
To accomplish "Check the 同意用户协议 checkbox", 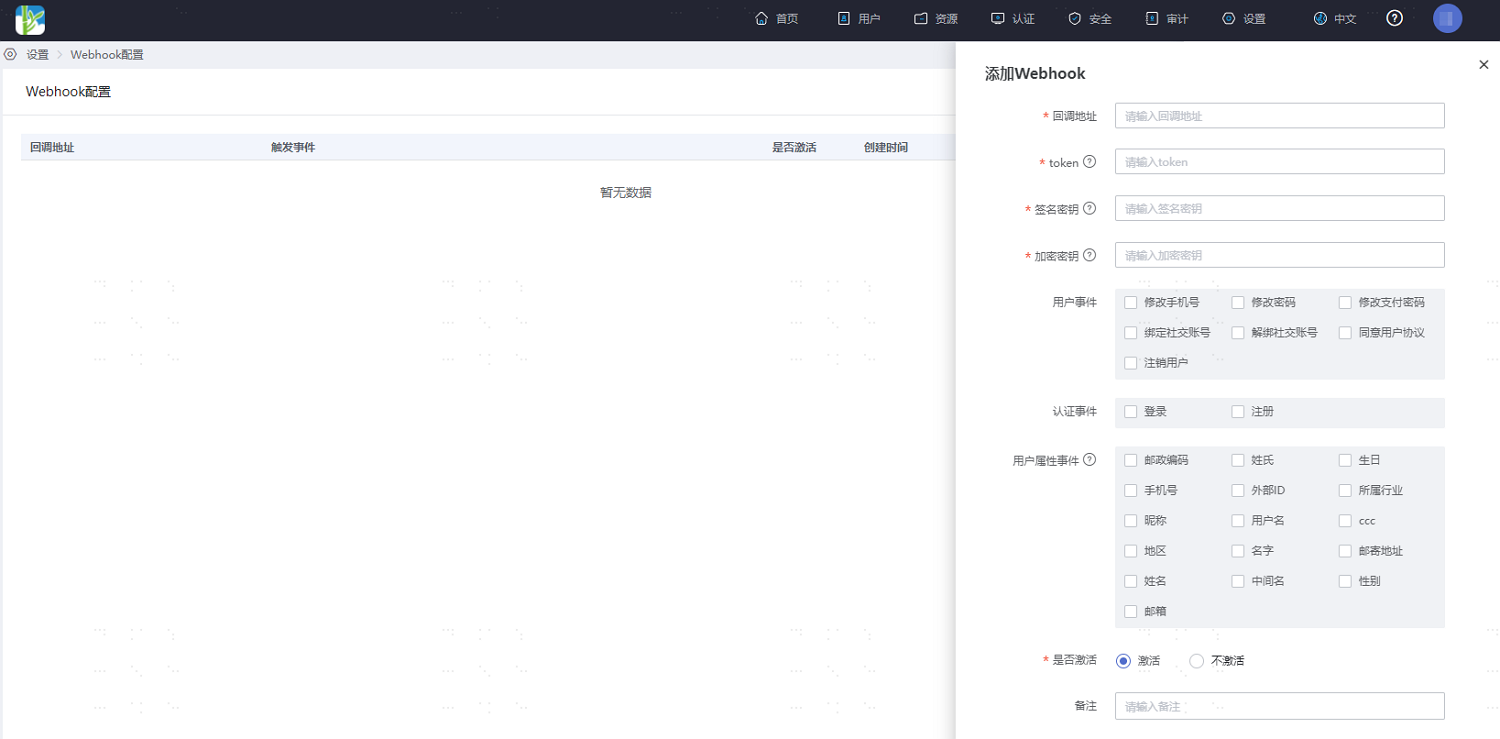I will click(x=1345, y=333).
